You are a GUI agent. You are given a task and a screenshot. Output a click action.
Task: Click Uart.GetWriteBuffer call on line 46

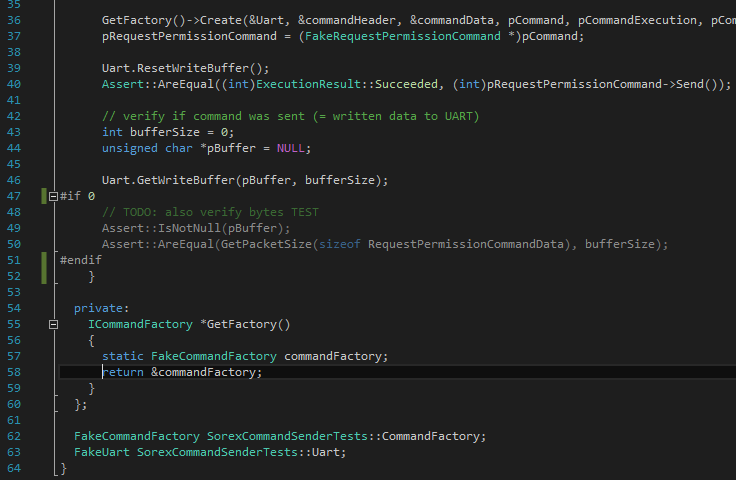point(245,180)
